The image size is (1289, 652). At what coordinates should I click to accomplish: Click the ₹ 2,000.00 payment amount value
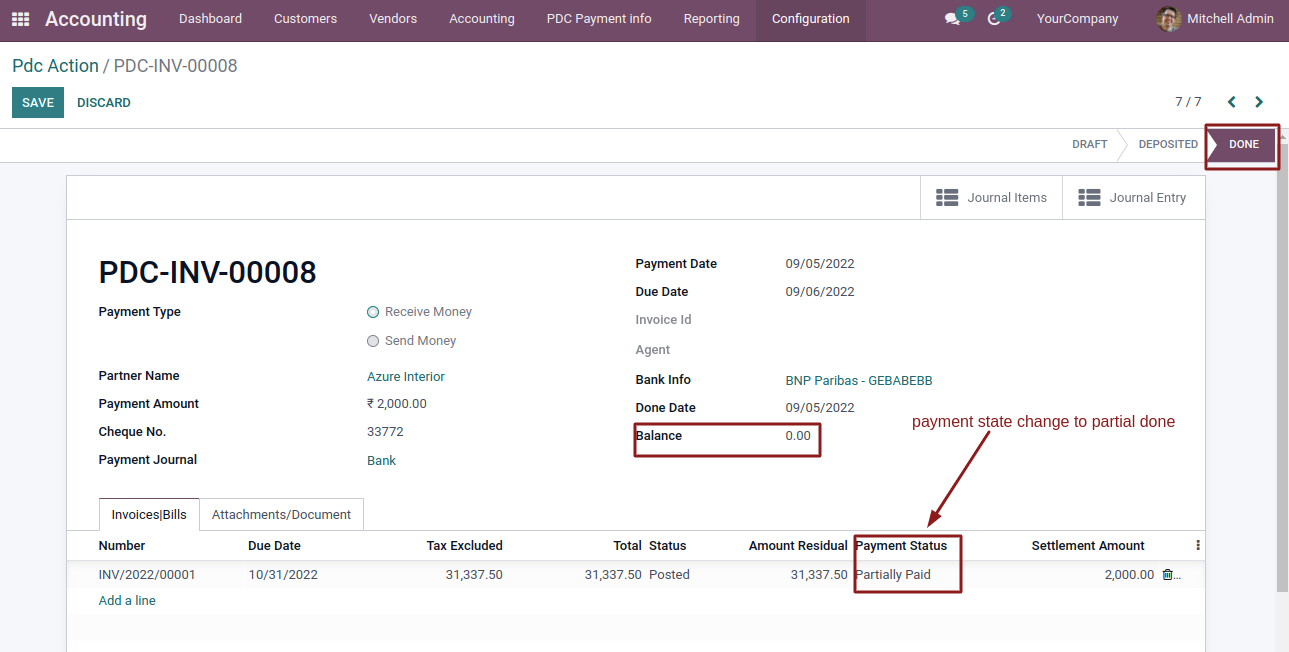pyautogui.click(x=397, y=404)
